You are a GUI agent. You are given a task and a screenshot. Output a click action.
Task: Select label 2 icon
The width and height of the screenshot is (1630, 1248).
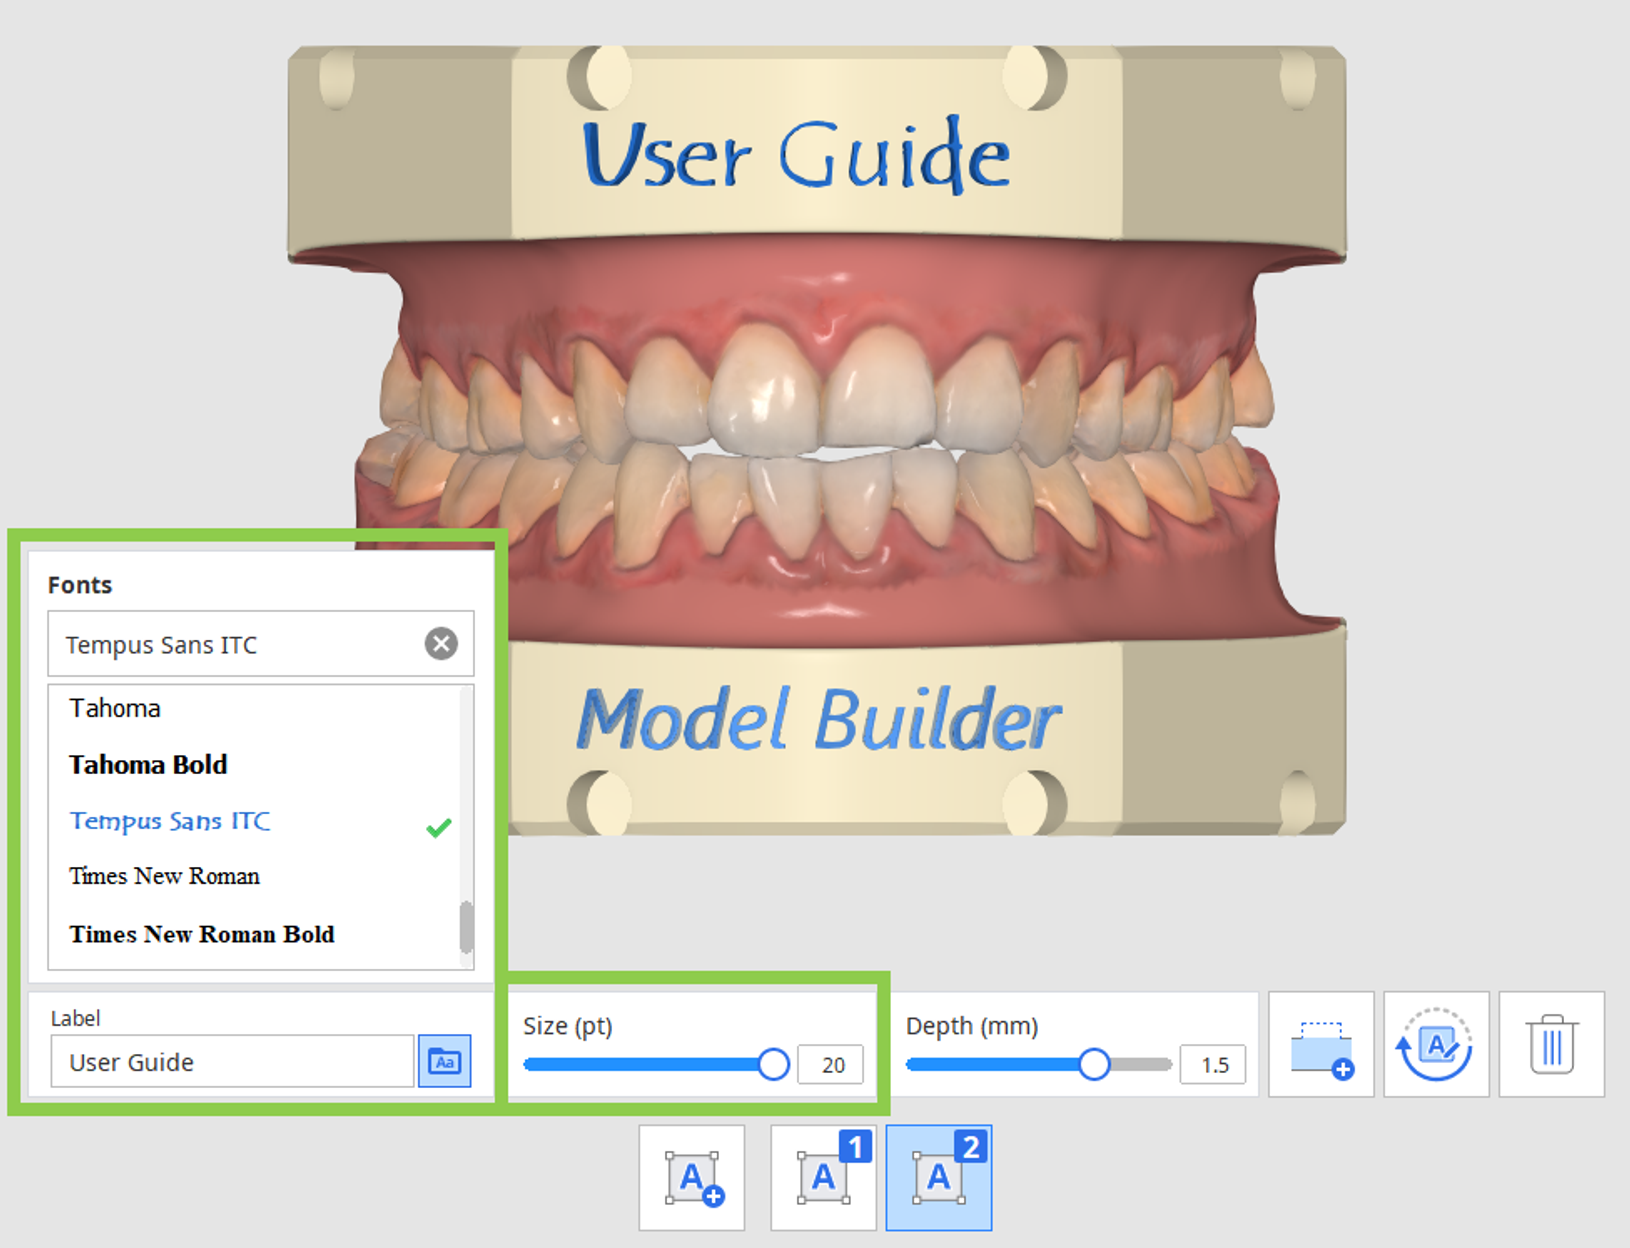(x=939, y=1178)
